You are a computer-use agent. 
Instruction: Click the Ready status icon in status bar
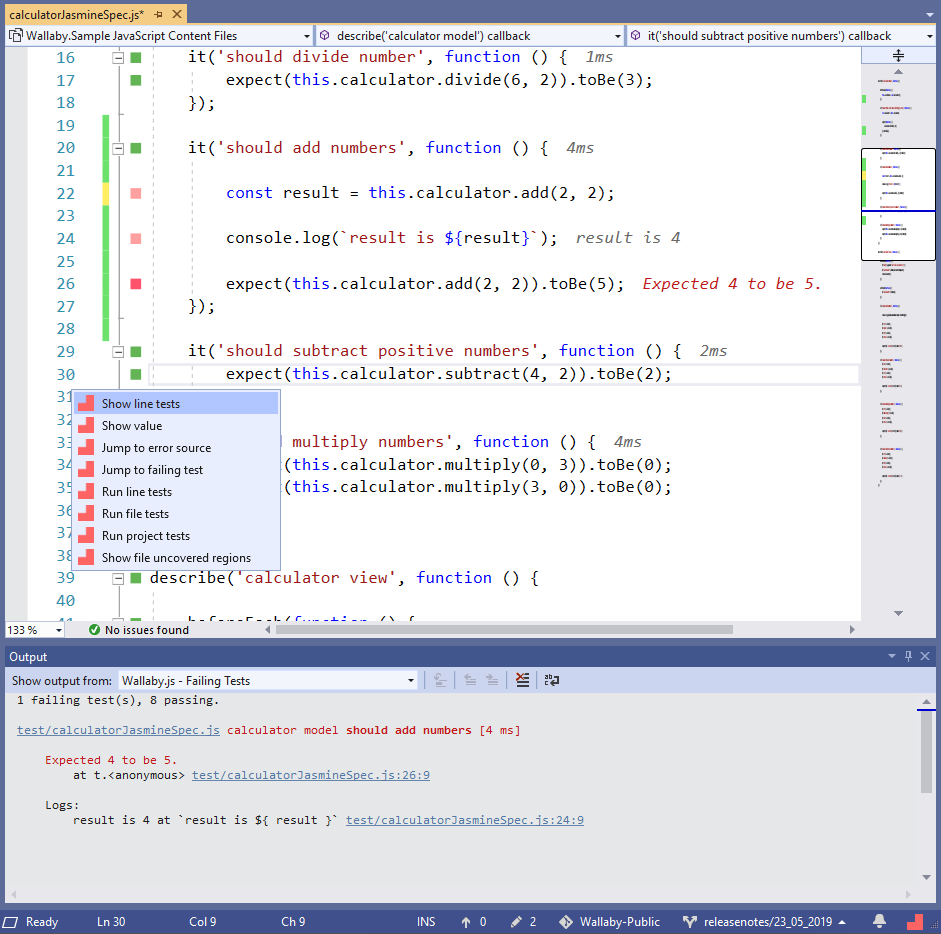pyautogui.click(x=10, y=922)
